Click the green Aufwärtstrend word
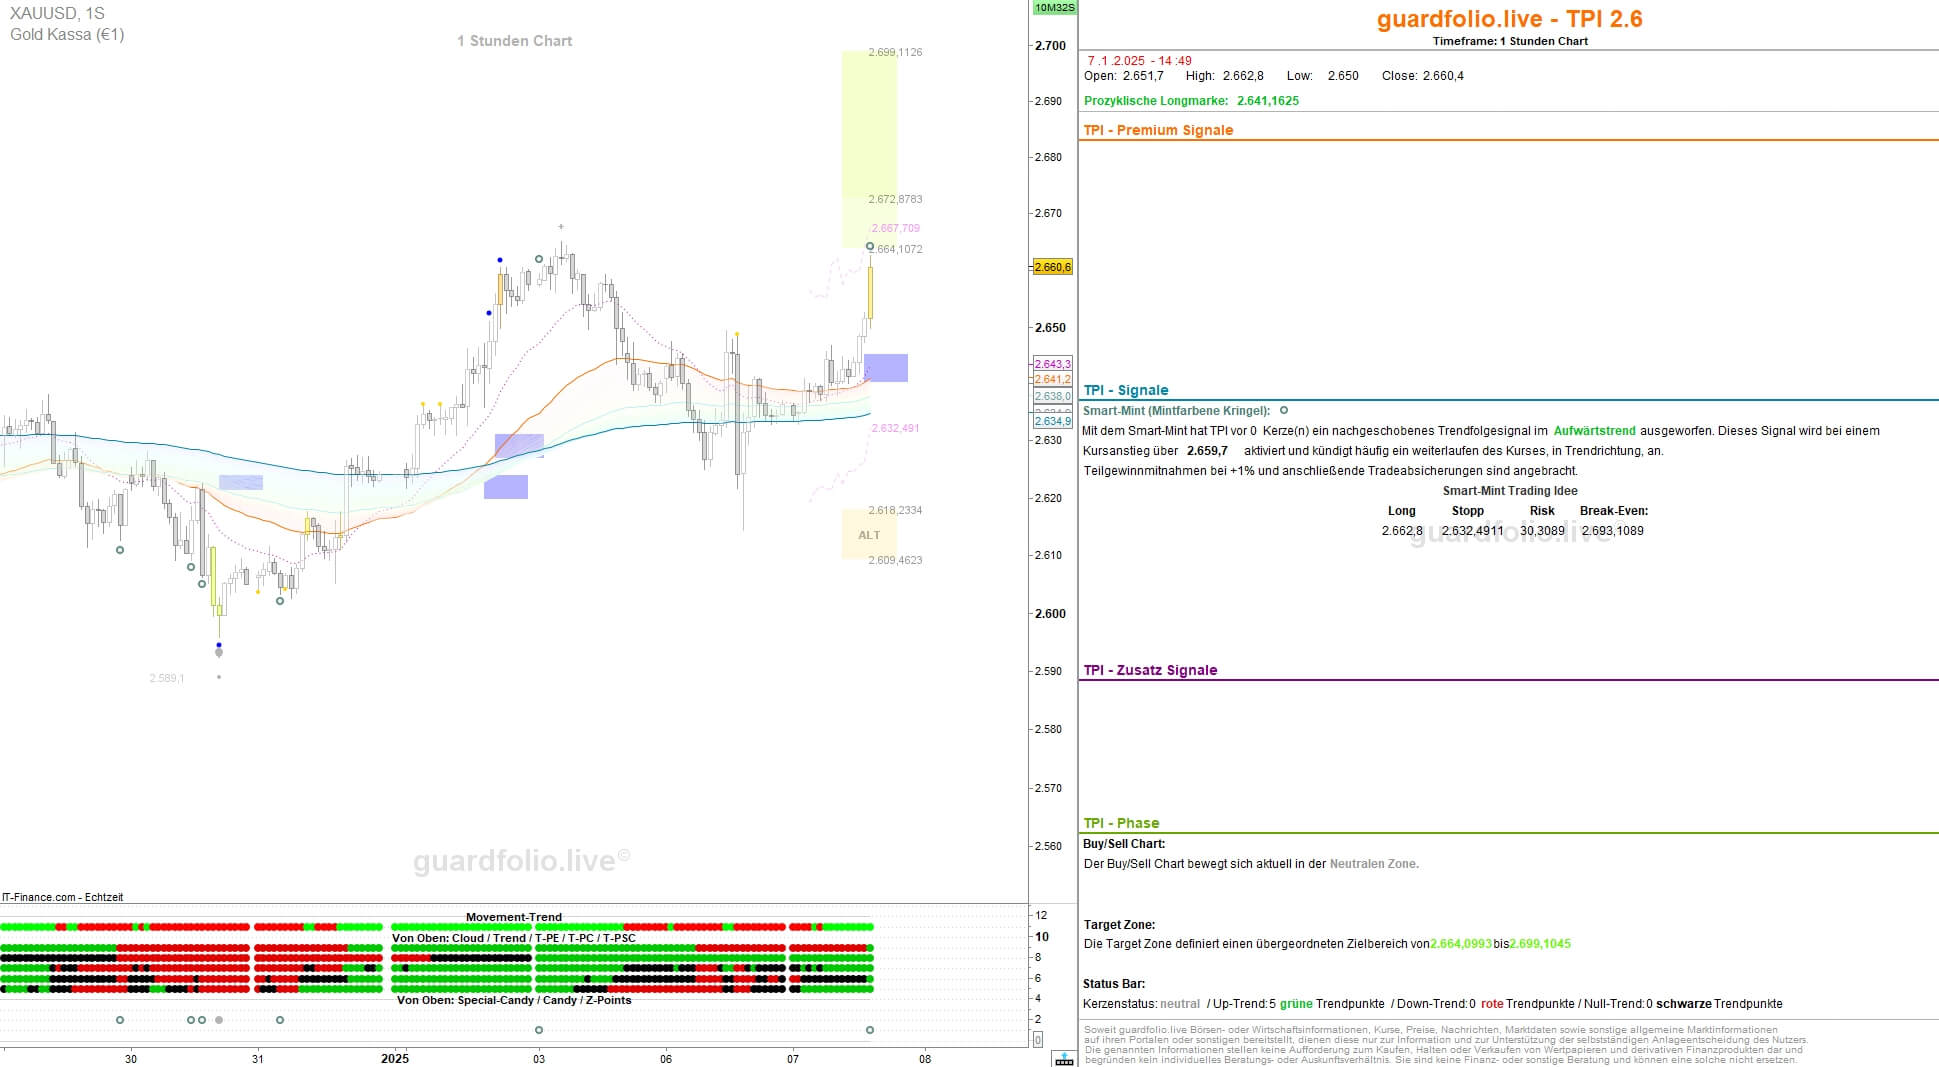1939x1067 pixels. [1594, 431]
